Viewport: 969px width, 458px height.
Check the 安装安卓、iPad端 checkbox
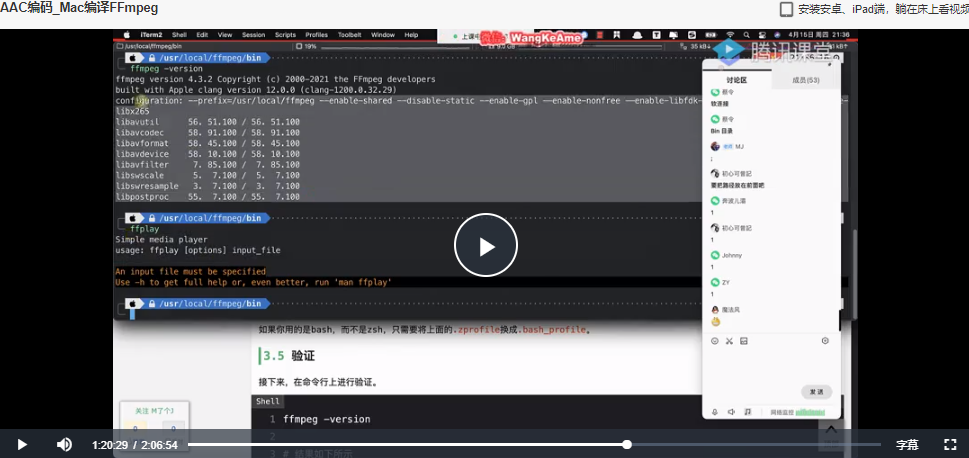(x=786, y=9)
